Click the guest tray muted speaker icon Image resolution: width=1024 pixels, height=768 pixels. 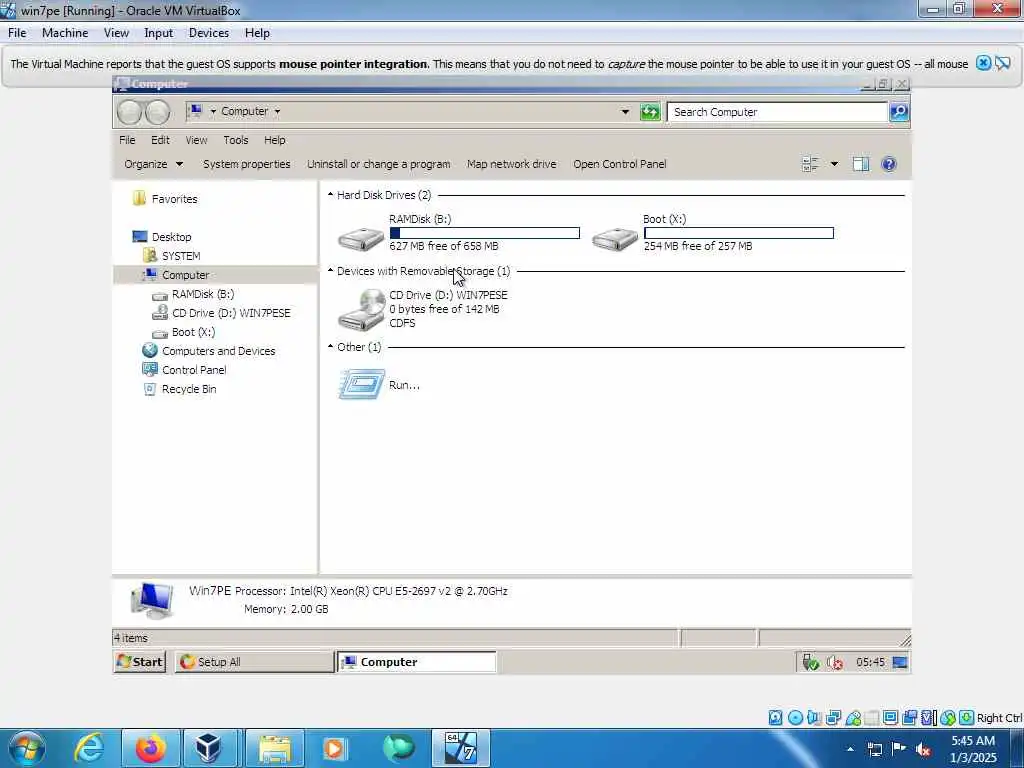click(x=835, y=662)
